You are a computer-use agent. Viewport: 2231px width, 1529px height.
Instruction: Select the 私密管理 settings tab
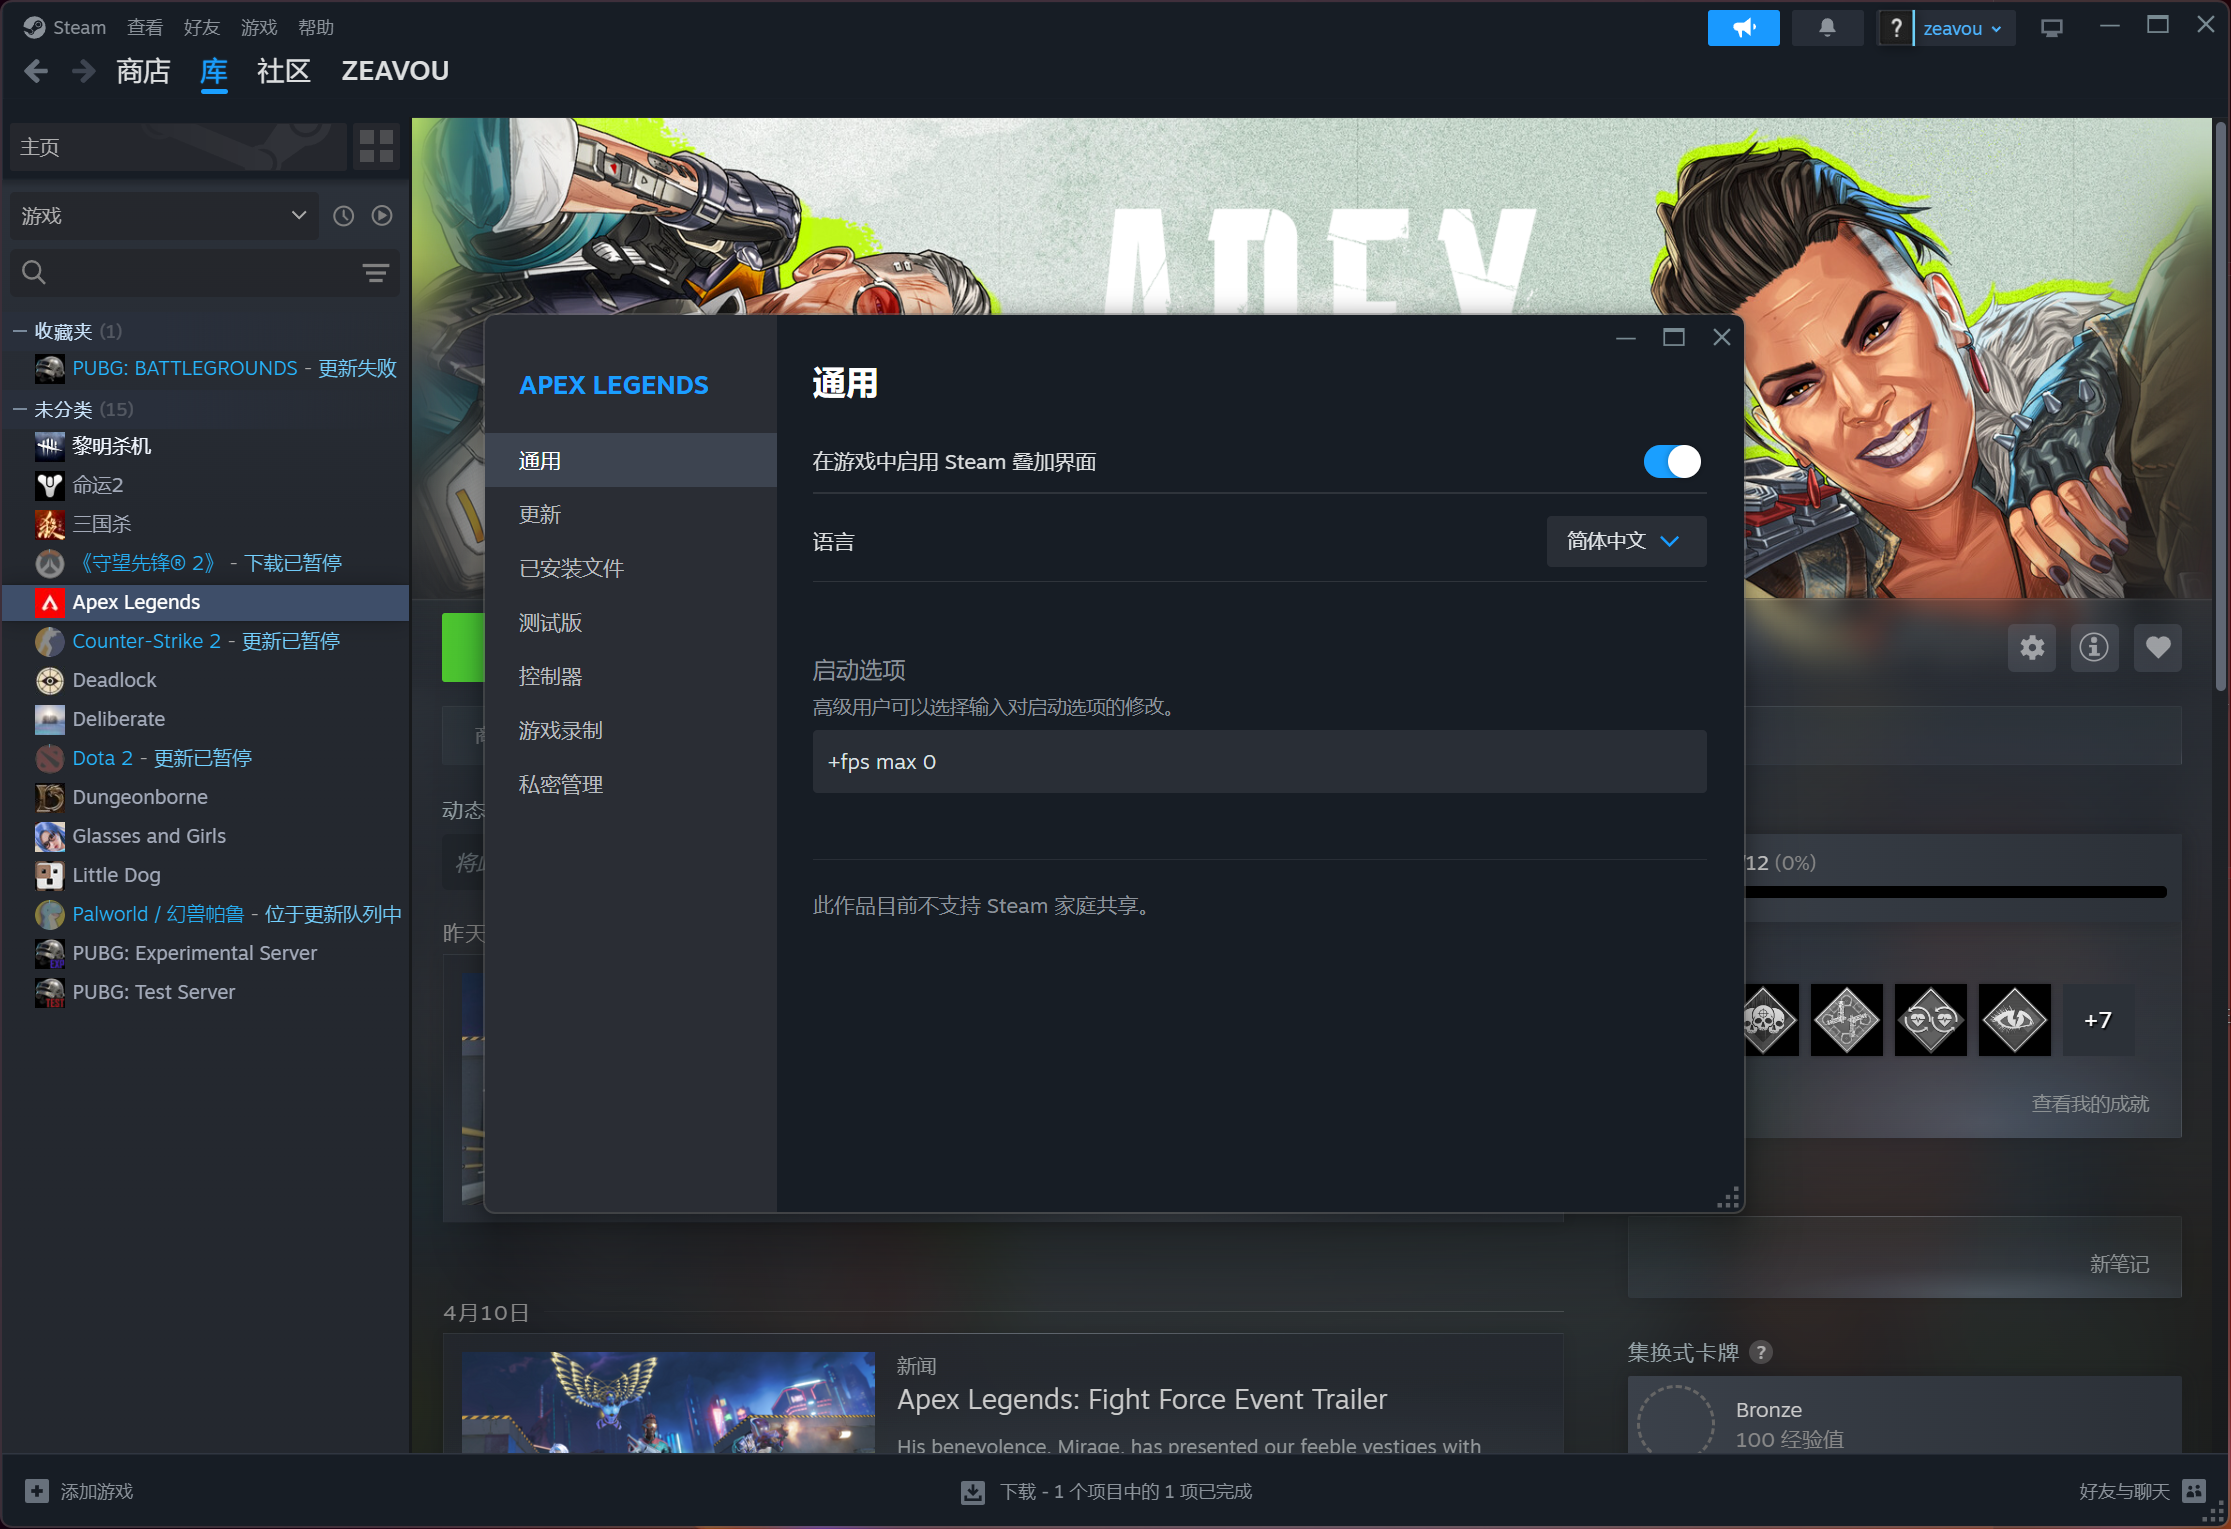click(630, 785)
